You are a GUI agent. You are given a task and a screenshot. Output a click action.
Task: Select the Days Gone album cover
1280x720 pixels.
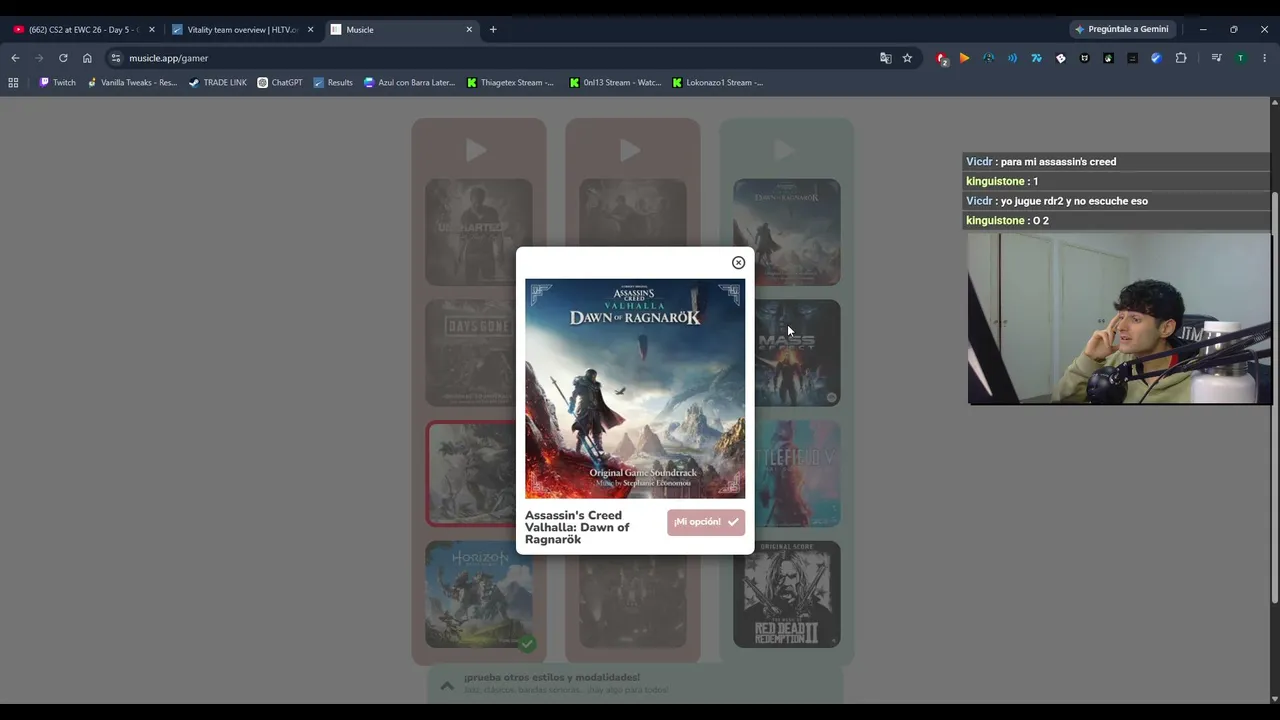click(470, 353)
